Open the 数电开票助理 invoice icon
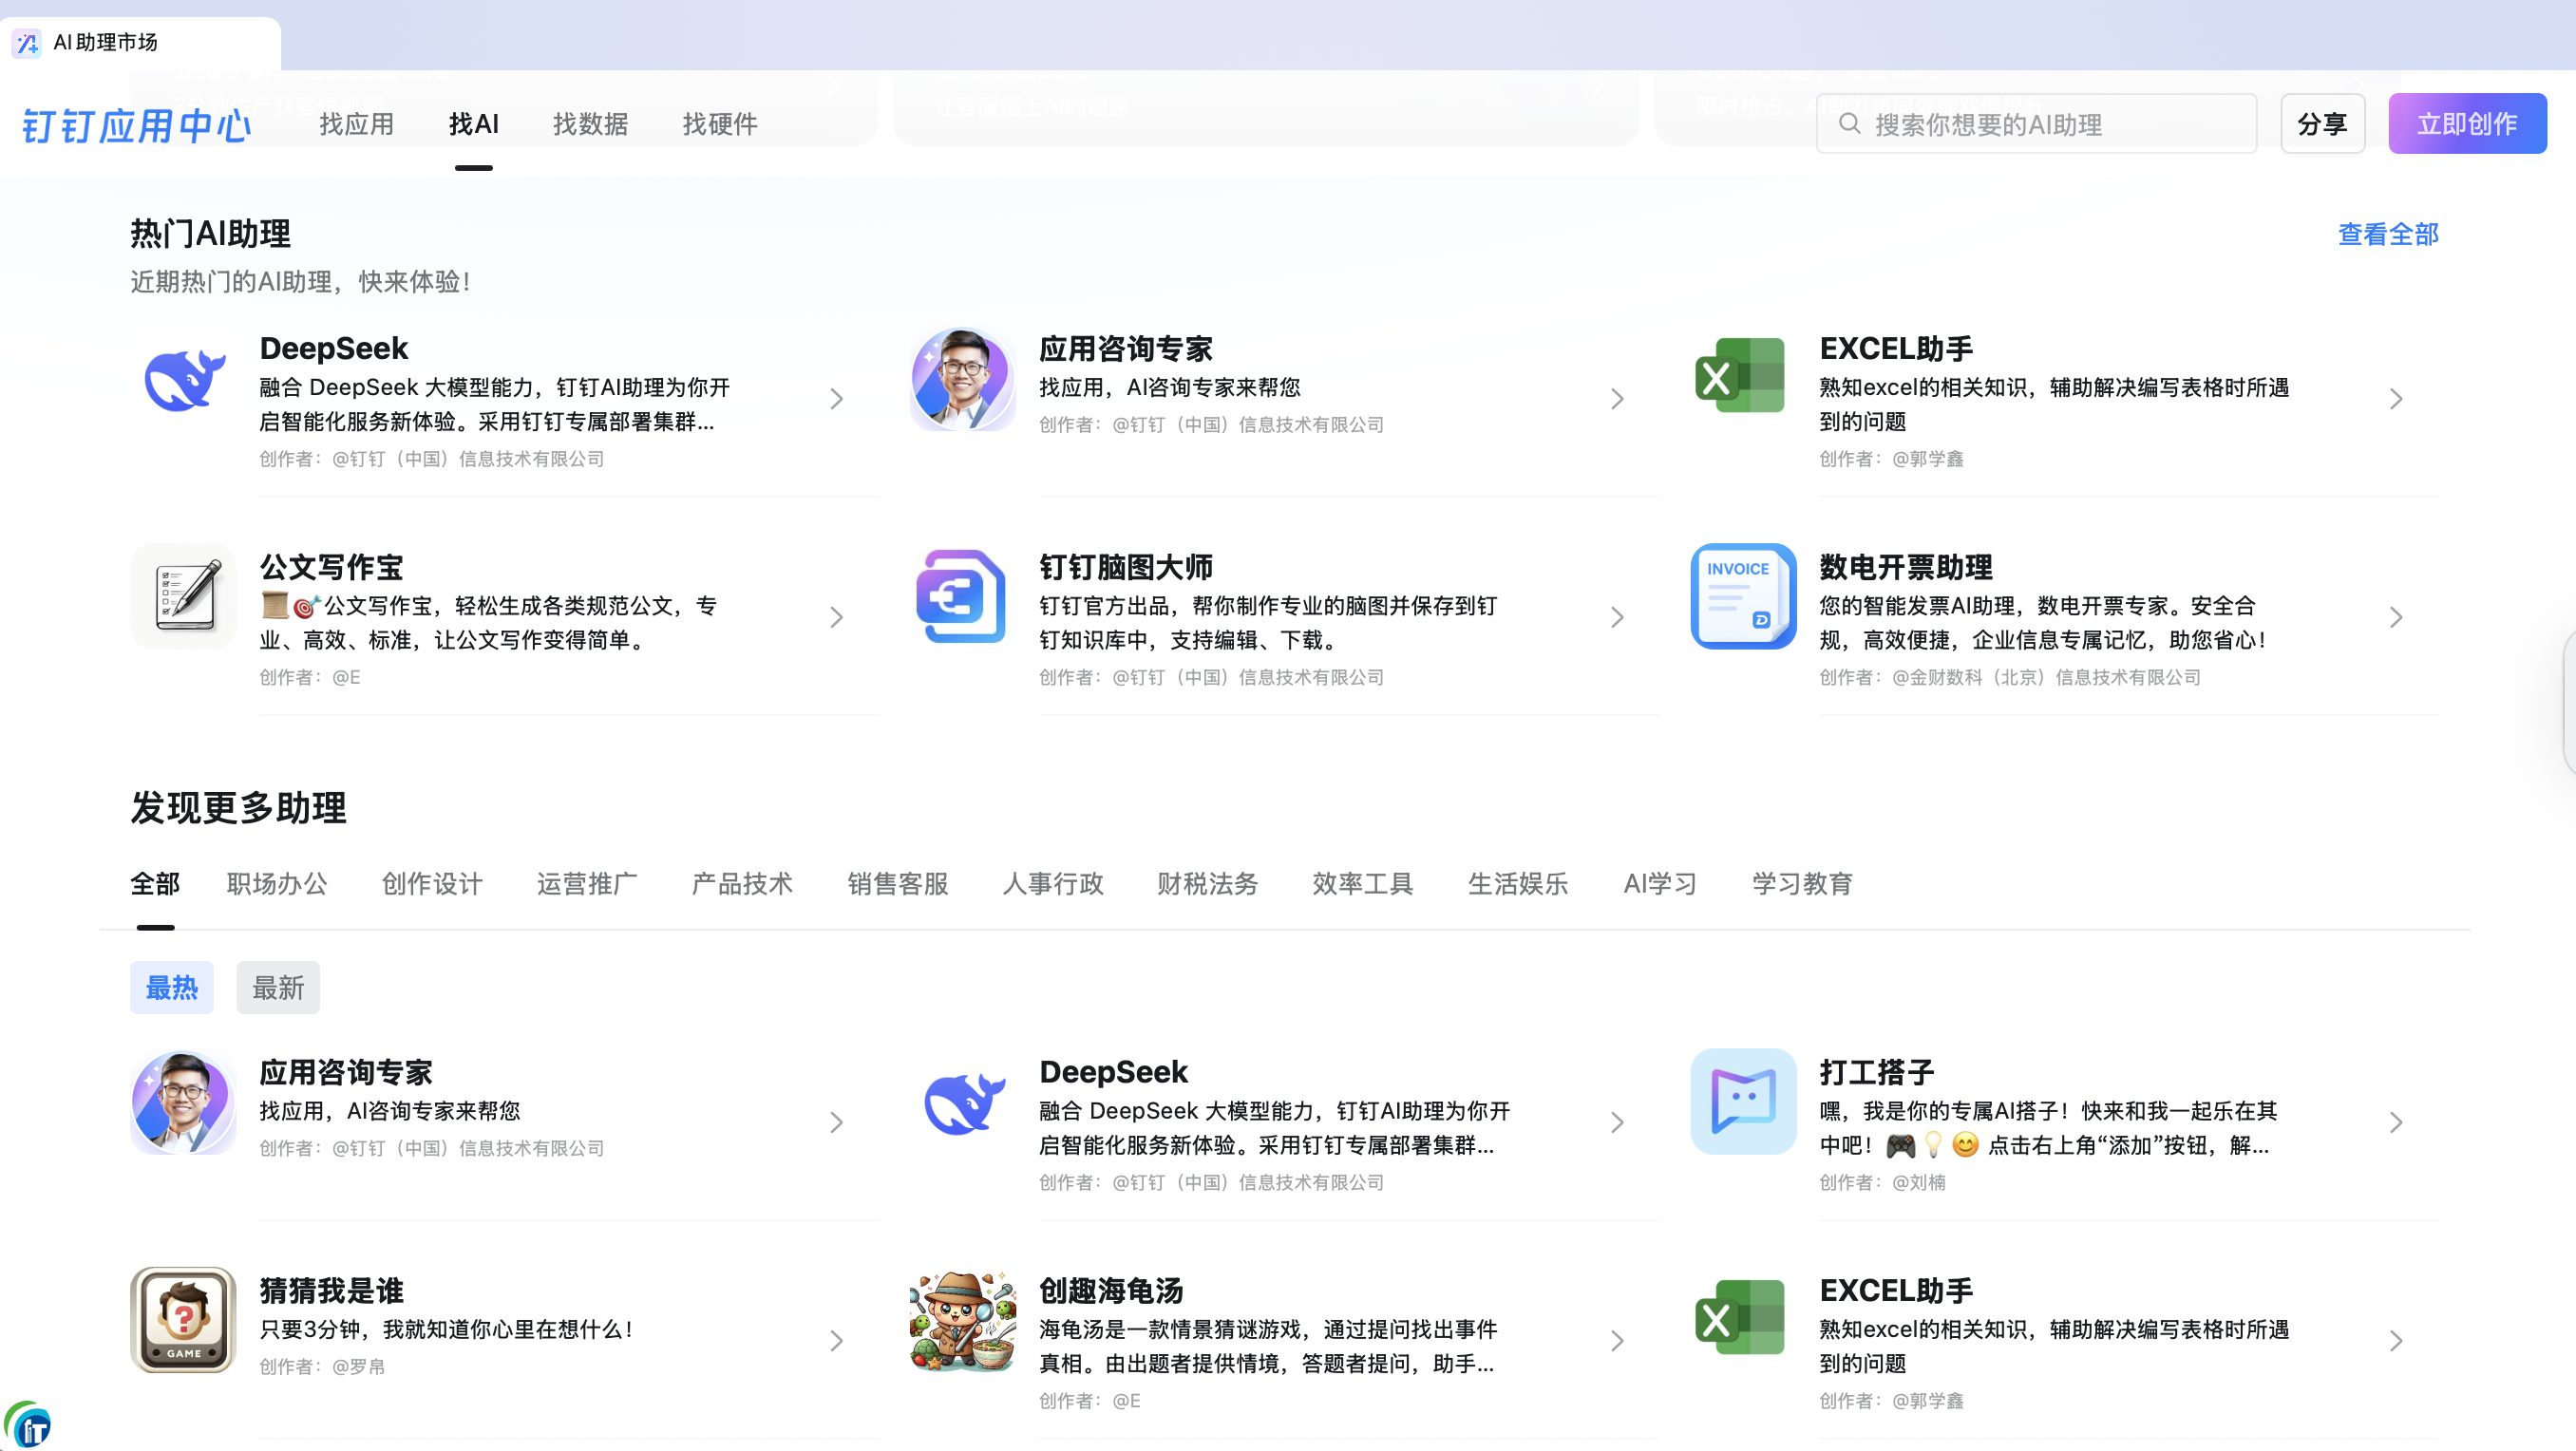 click(1742, 597)
